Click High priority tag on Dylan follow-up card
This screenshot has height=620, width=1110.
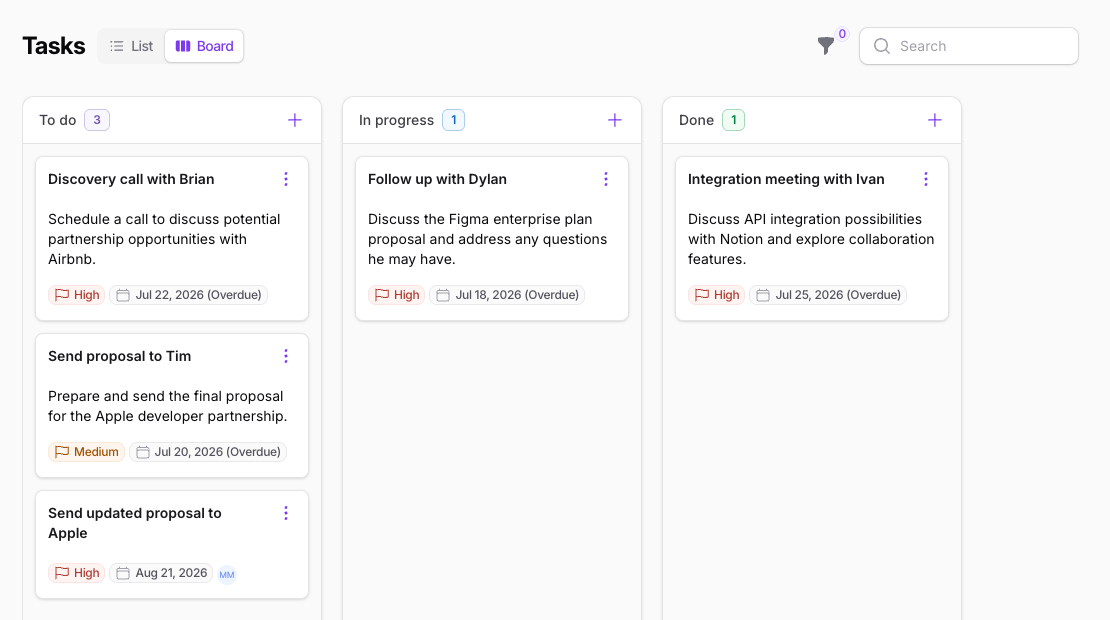pyautogui.click(x=396, y=295)
